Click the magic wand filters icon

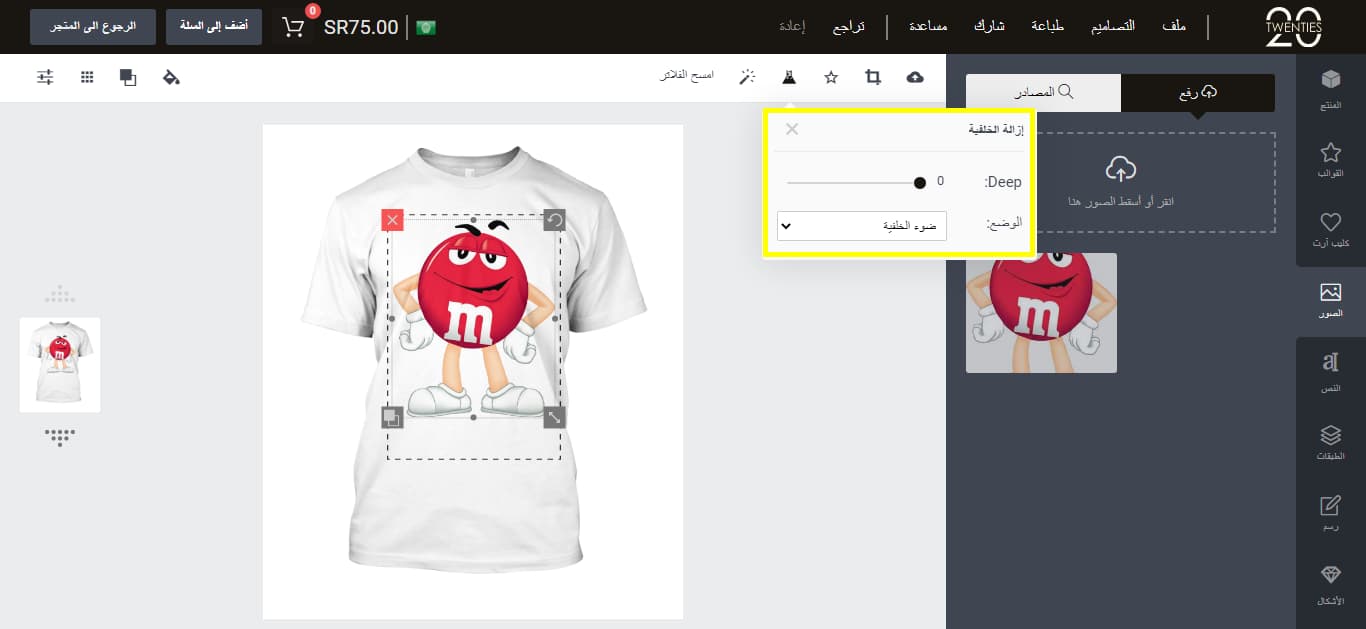point(747,77)
